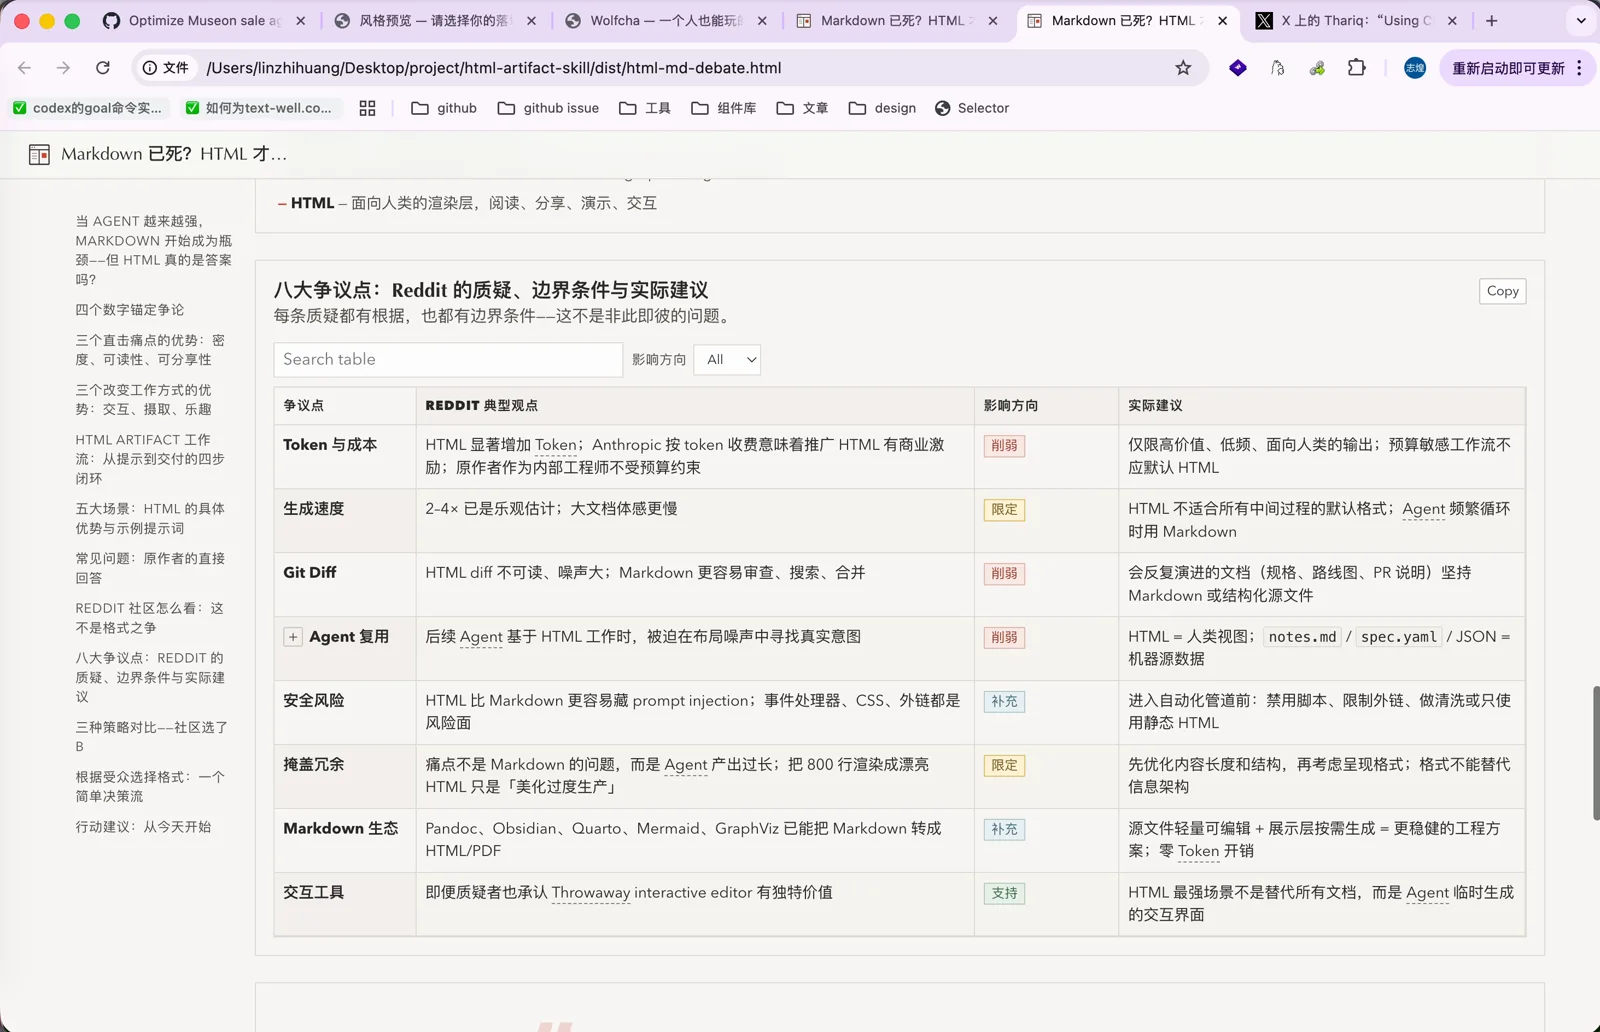Open the blue diamond extension icon

[1238, 68]
